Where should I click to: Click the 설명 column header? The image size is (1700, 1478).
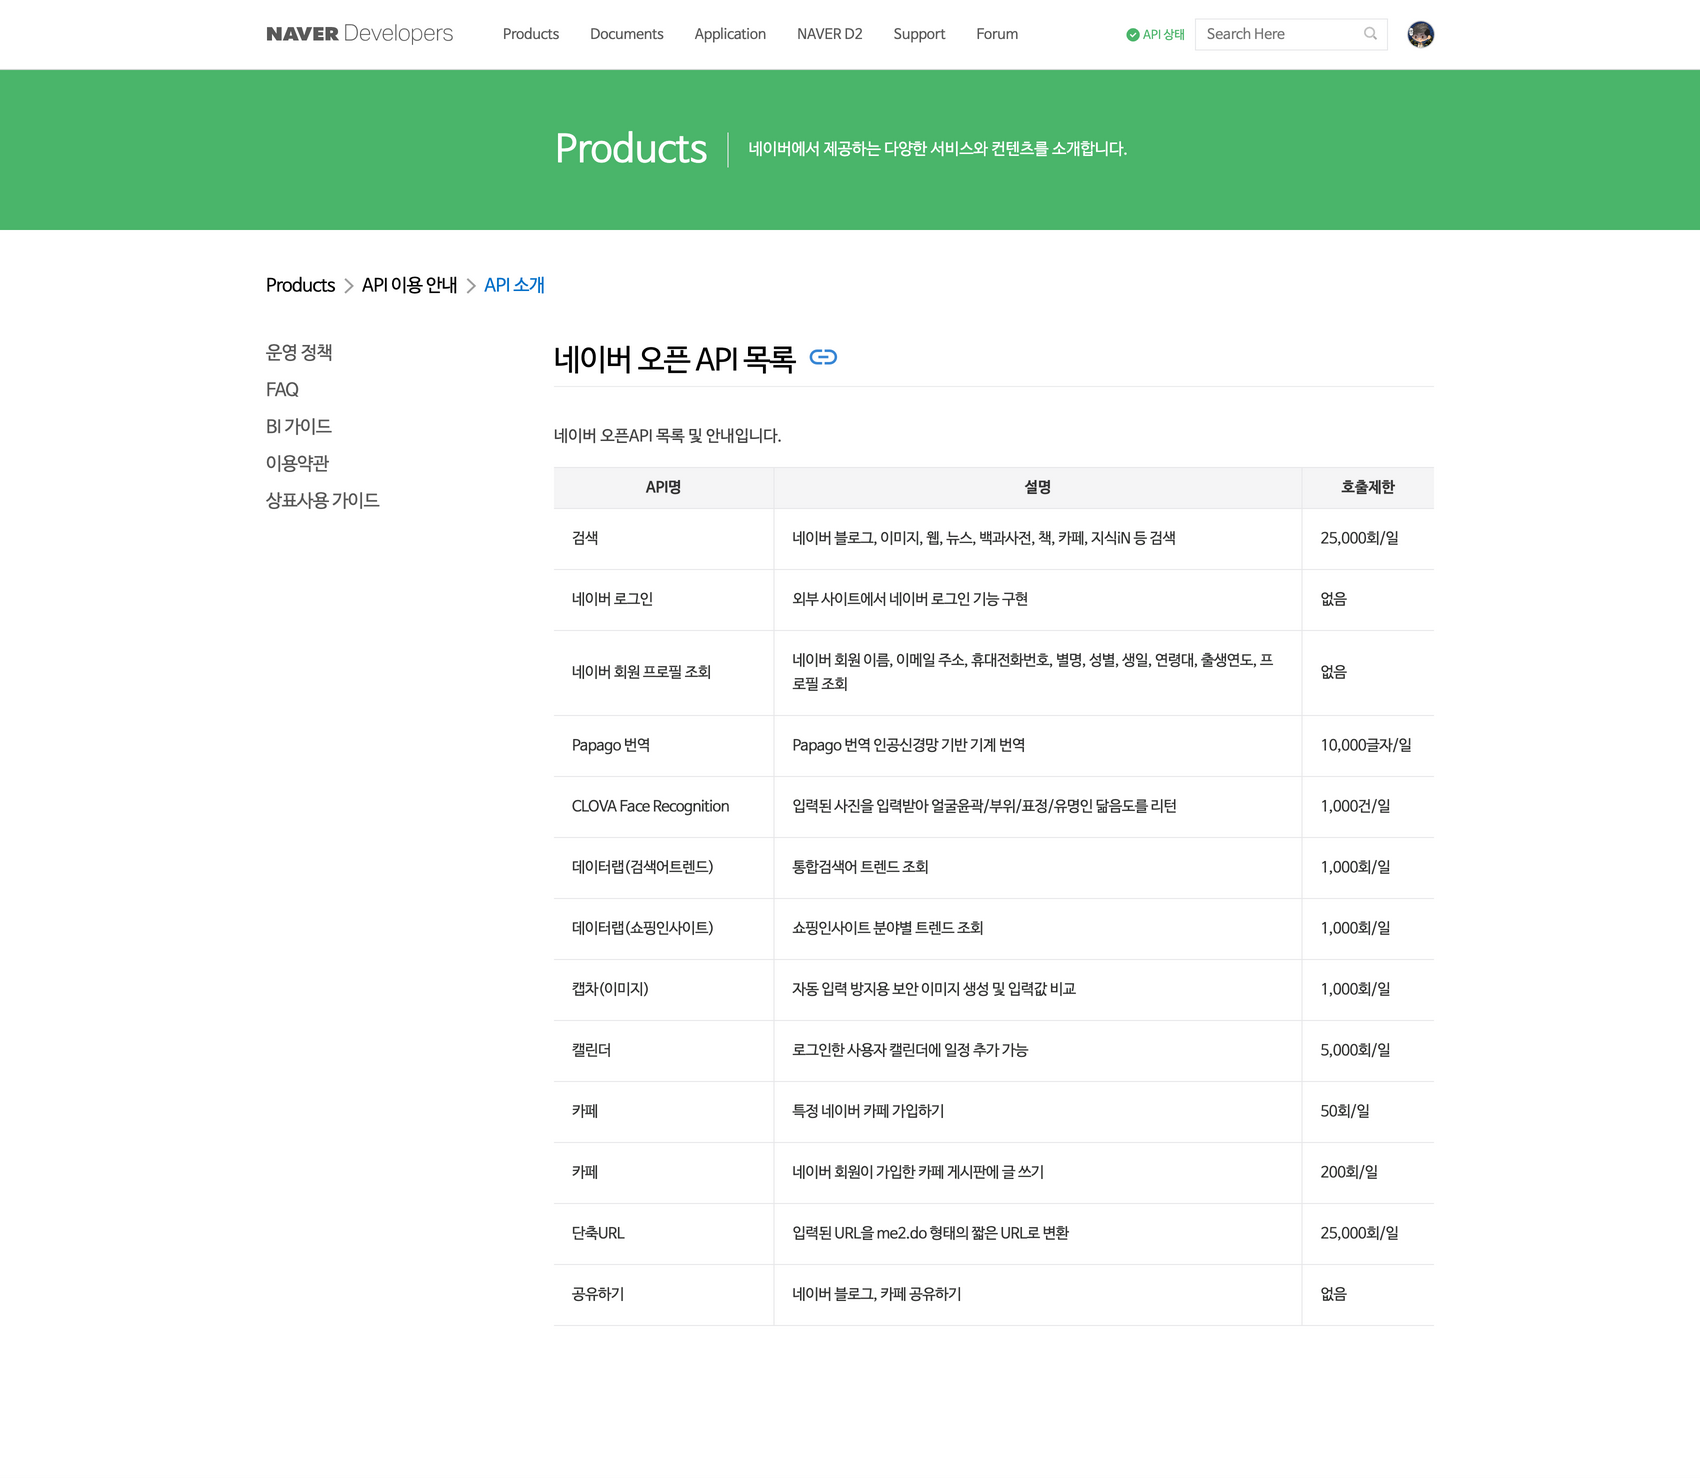1038,487
